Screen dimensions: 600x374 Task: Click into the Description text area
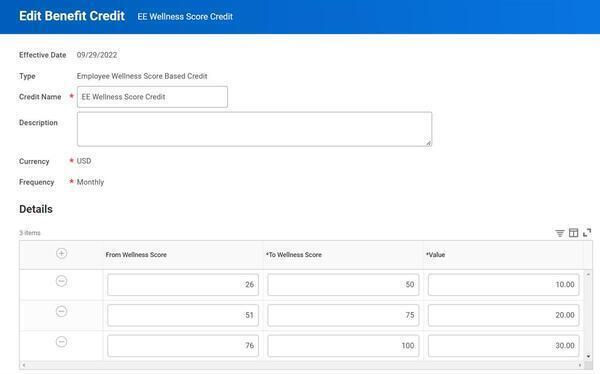pyautogui.click(x=254, y=129)
